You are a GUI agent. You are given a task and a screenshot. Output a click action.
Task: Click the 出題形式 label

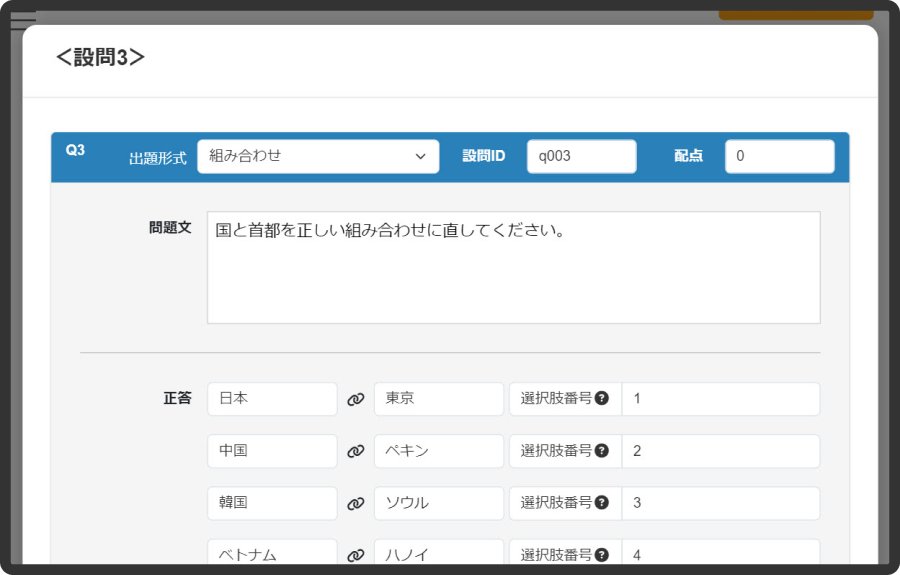[158, 158]
